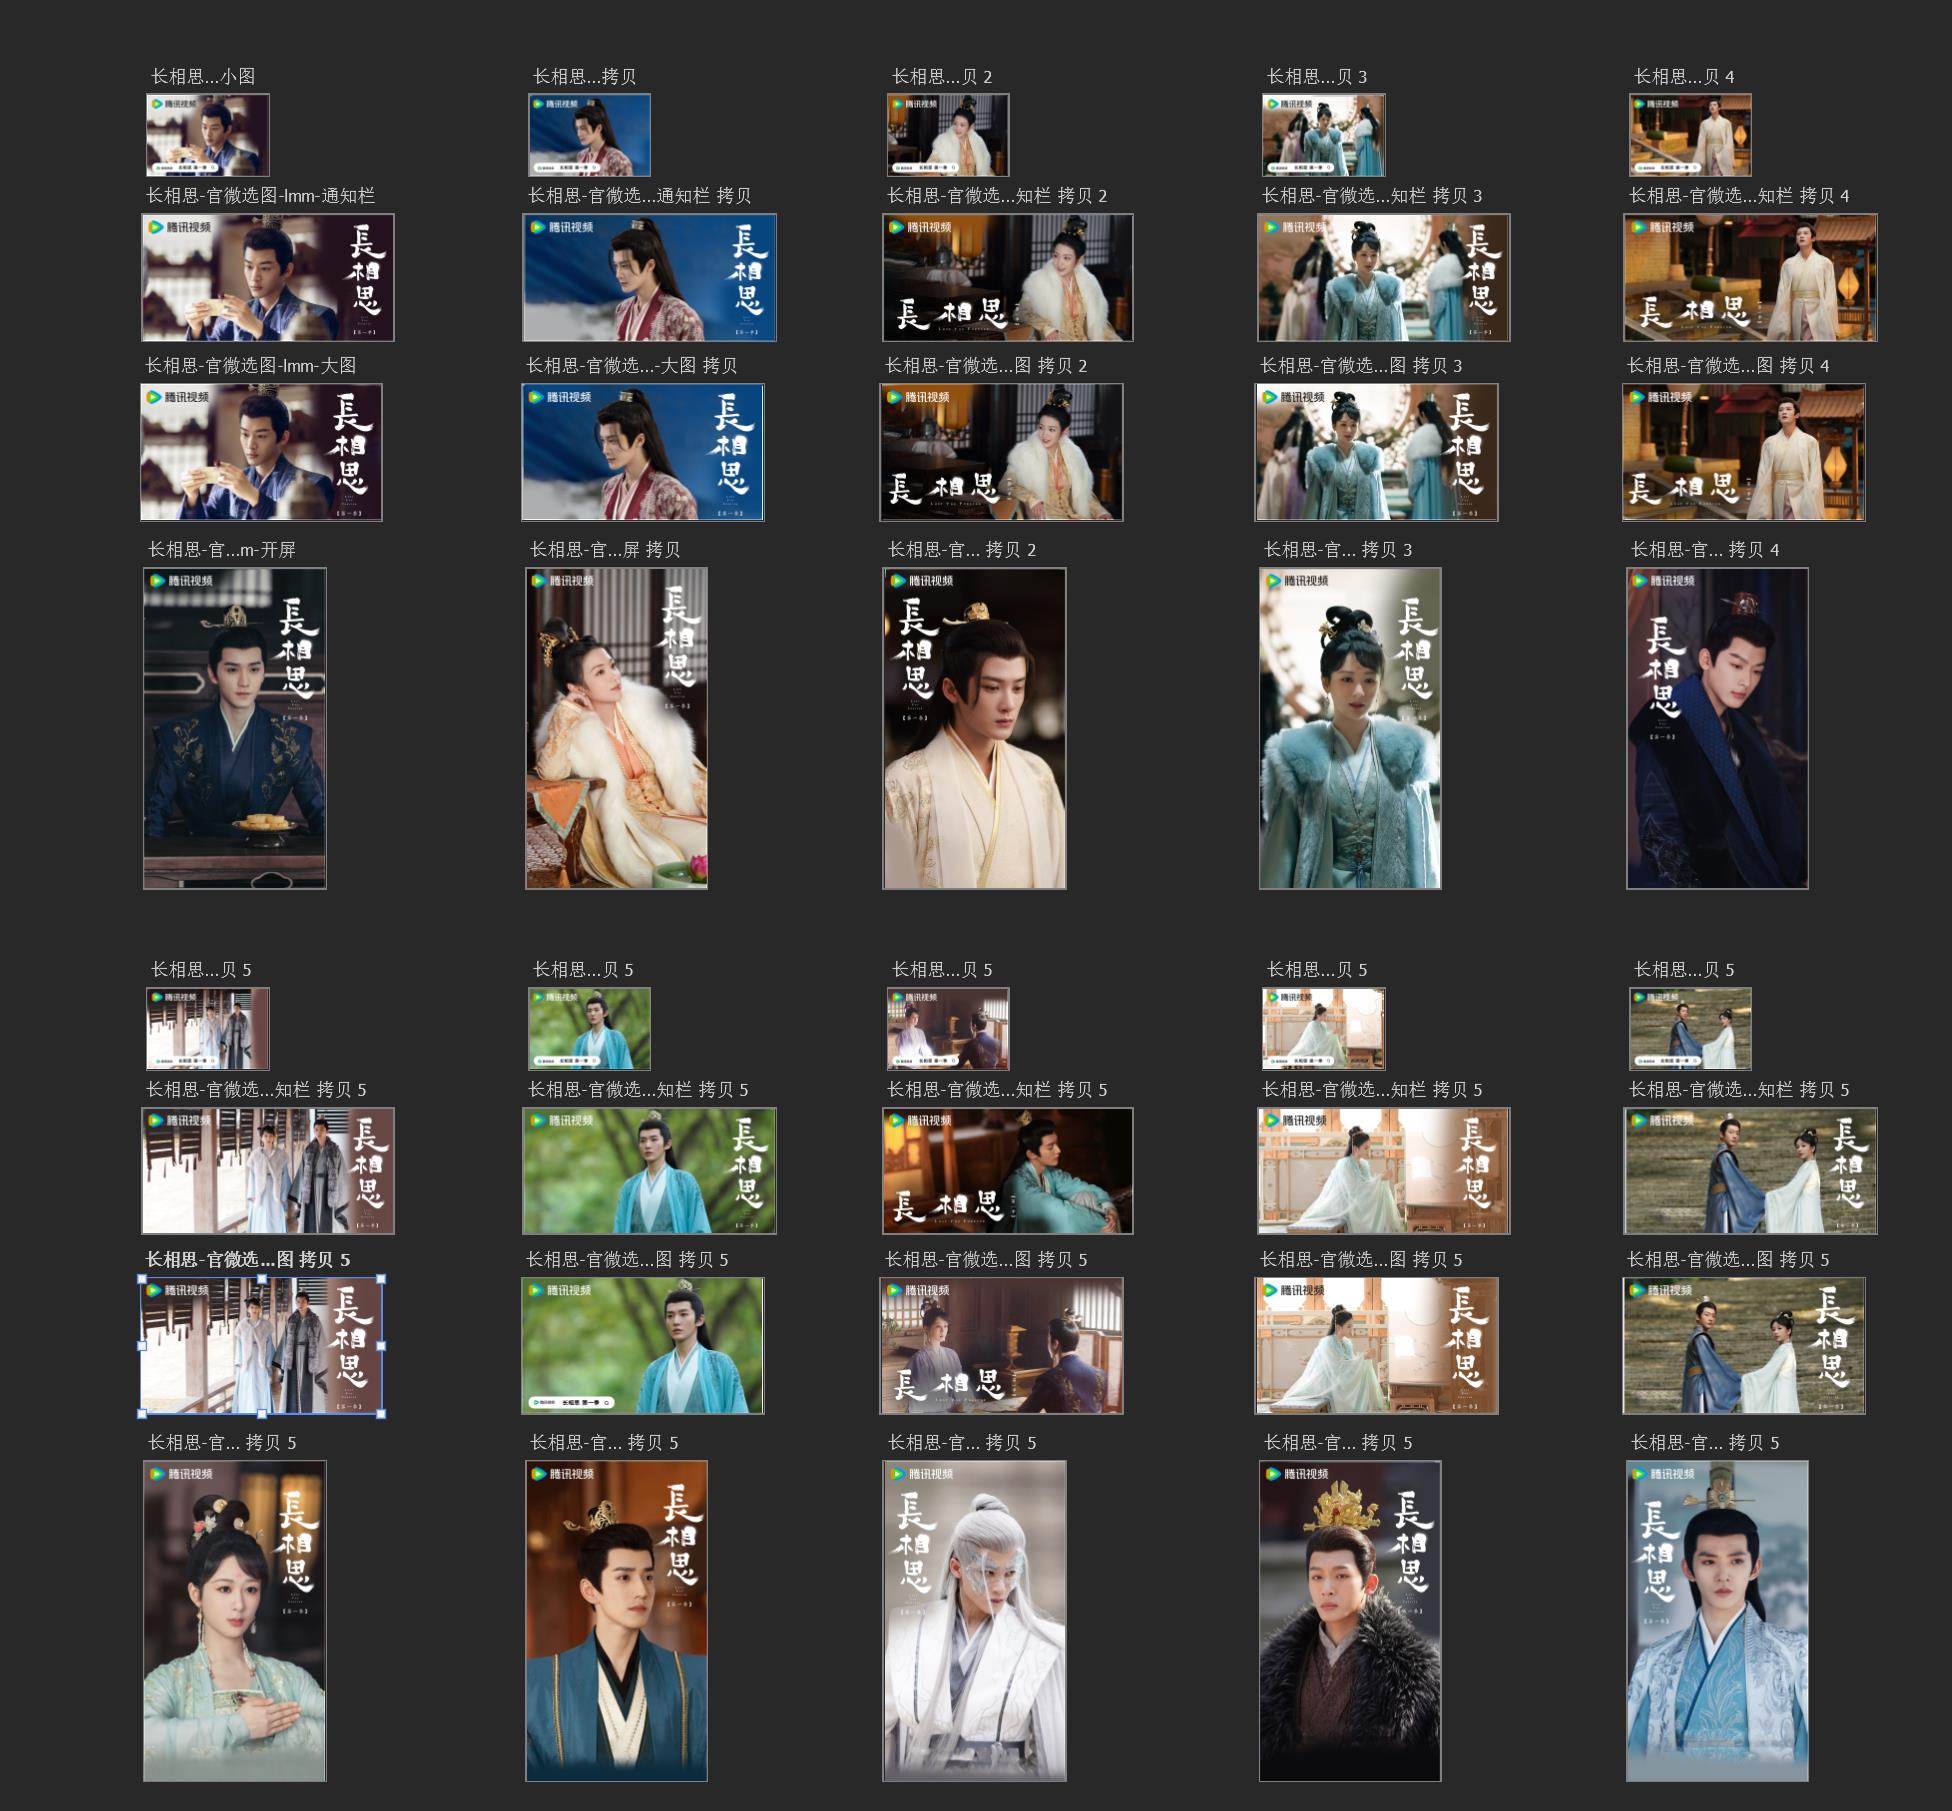Click the small artboard label 长相思...贝 2

point(942,76)
